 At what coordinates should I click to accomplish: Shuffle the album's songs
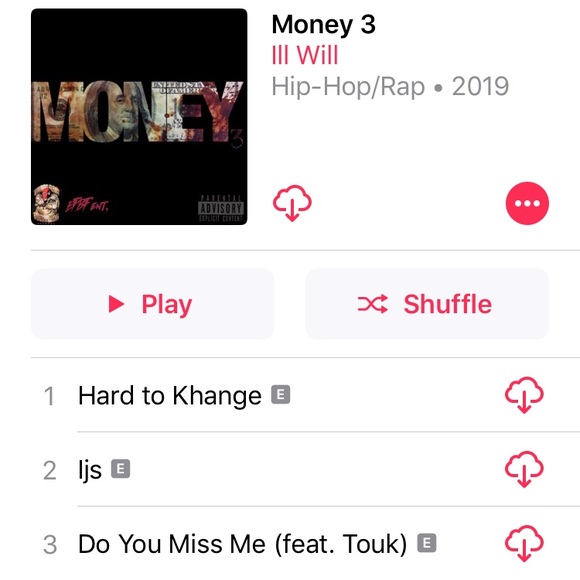click(x=427, y=304)
